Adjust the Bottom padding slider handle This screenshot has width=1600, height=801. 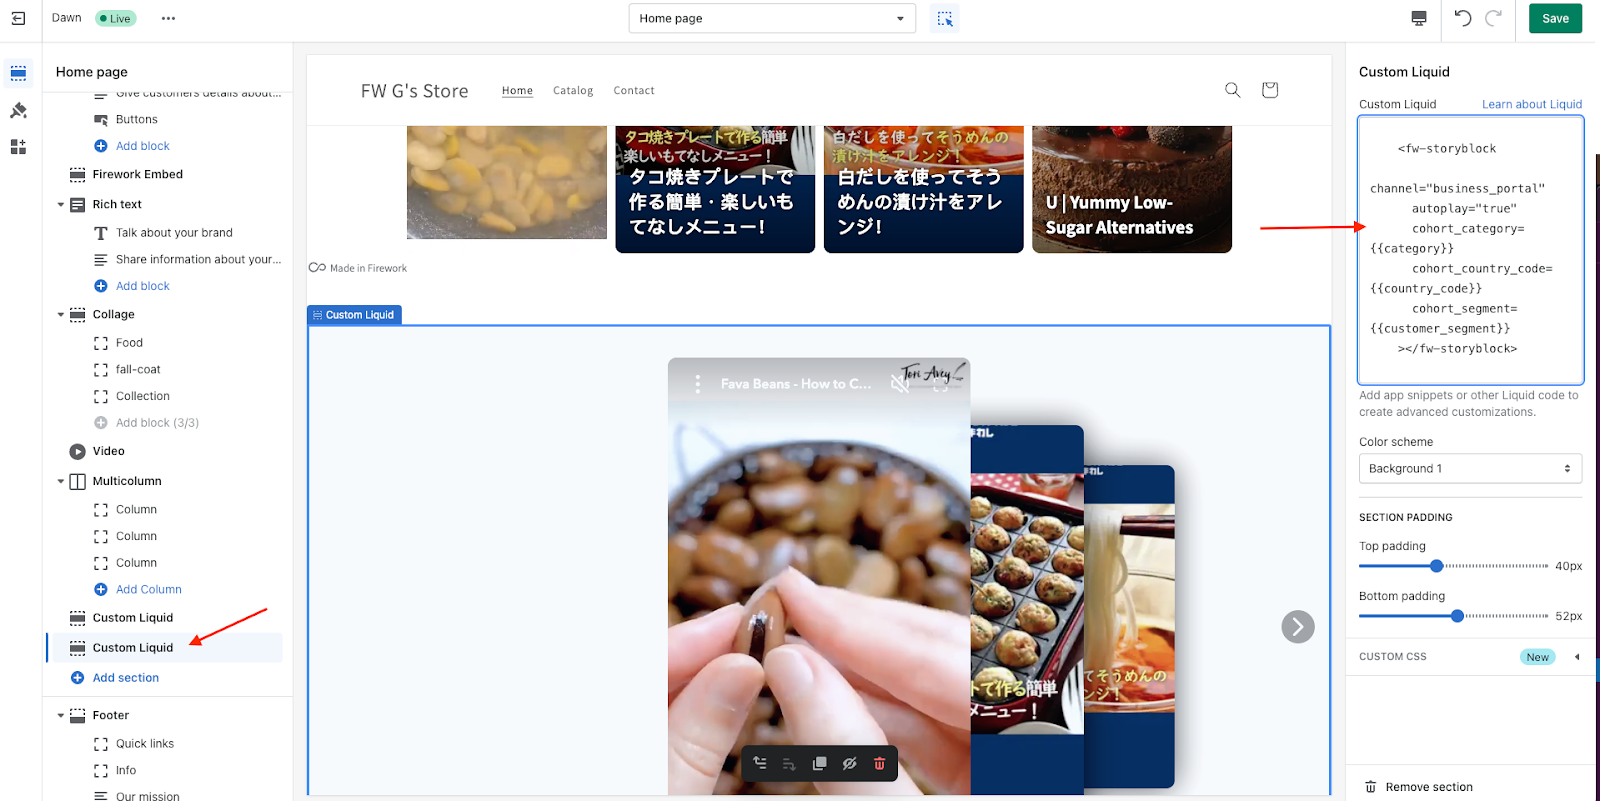coord(1457,616)
